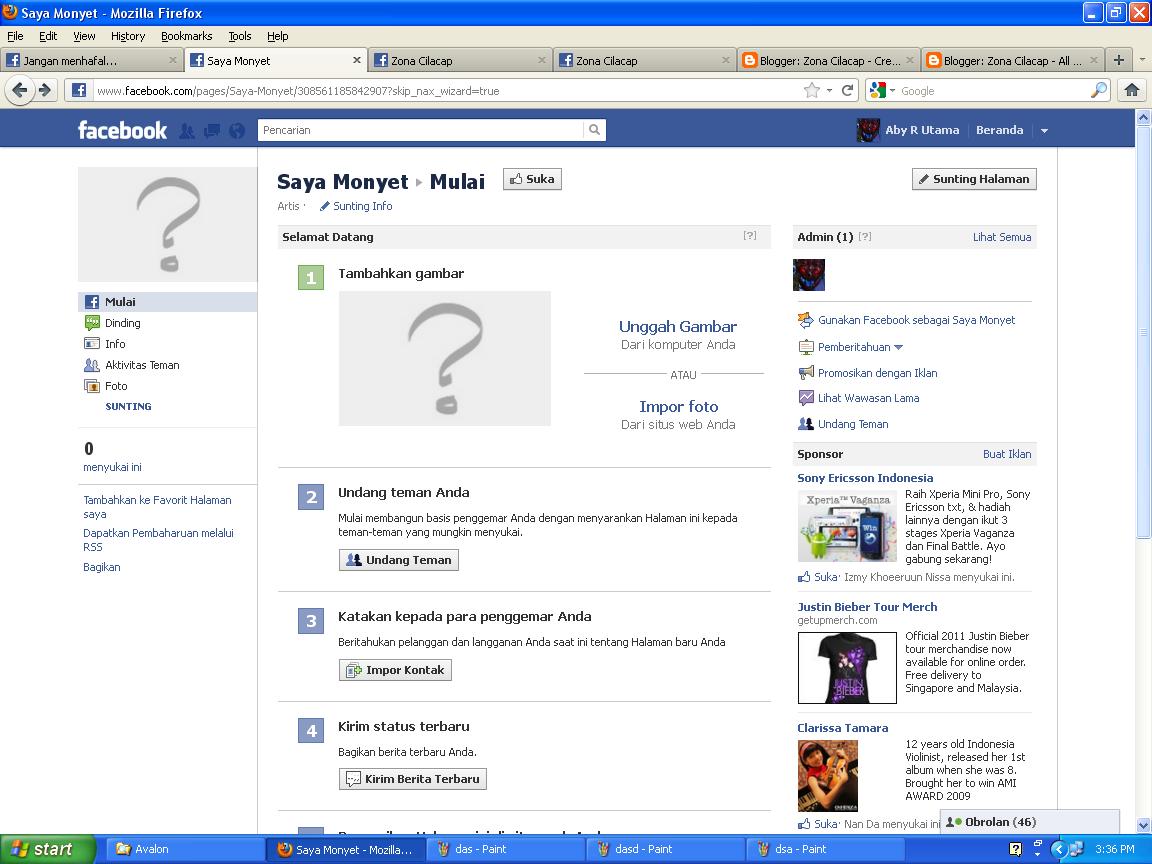1152x864 pixels.
Task: Click Lihat Semua admin link
Action: pyautogui.click(x=1001, y=237)
